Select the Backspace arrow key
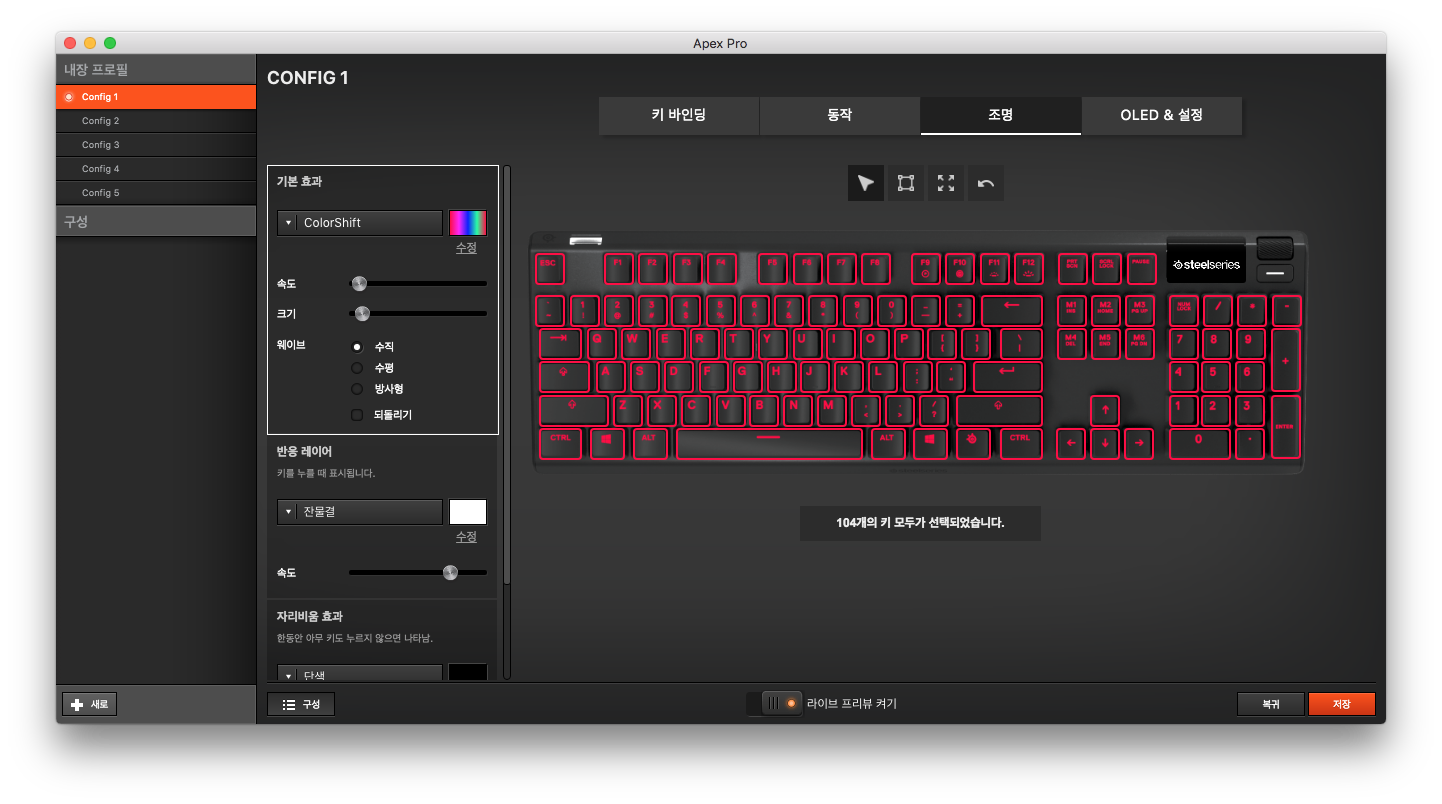1442x804 pixels. click(1011, 310)
